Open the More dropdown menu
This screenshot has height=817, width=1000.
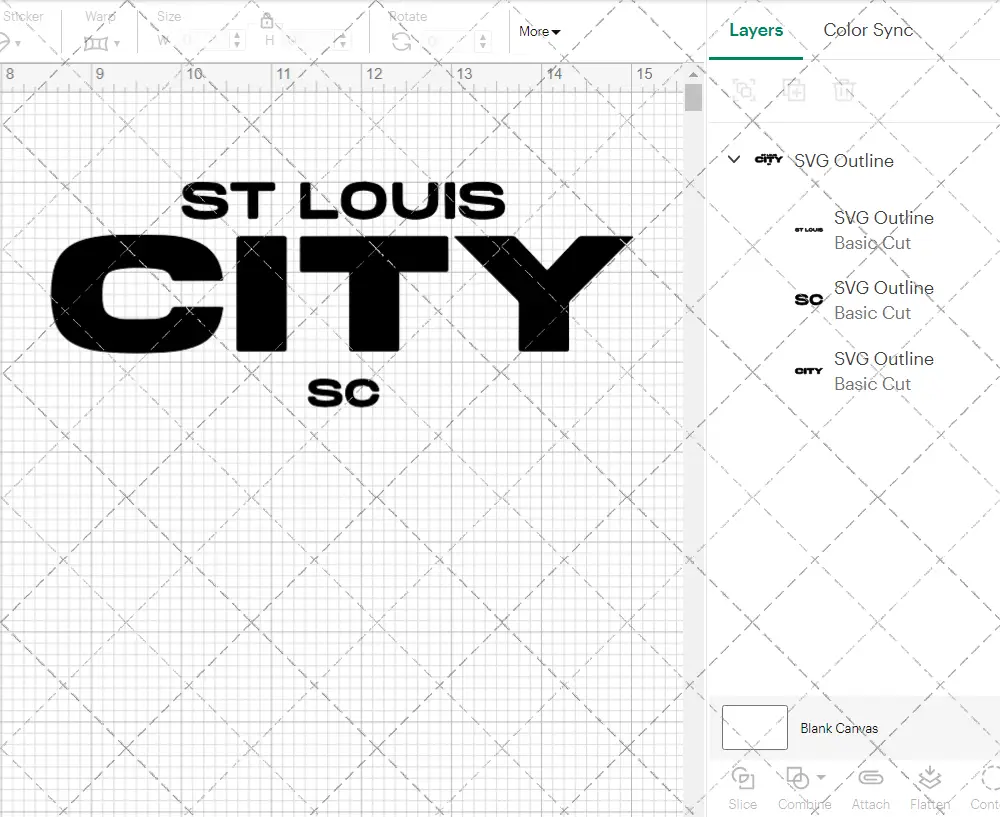click(x=539, y=31)
